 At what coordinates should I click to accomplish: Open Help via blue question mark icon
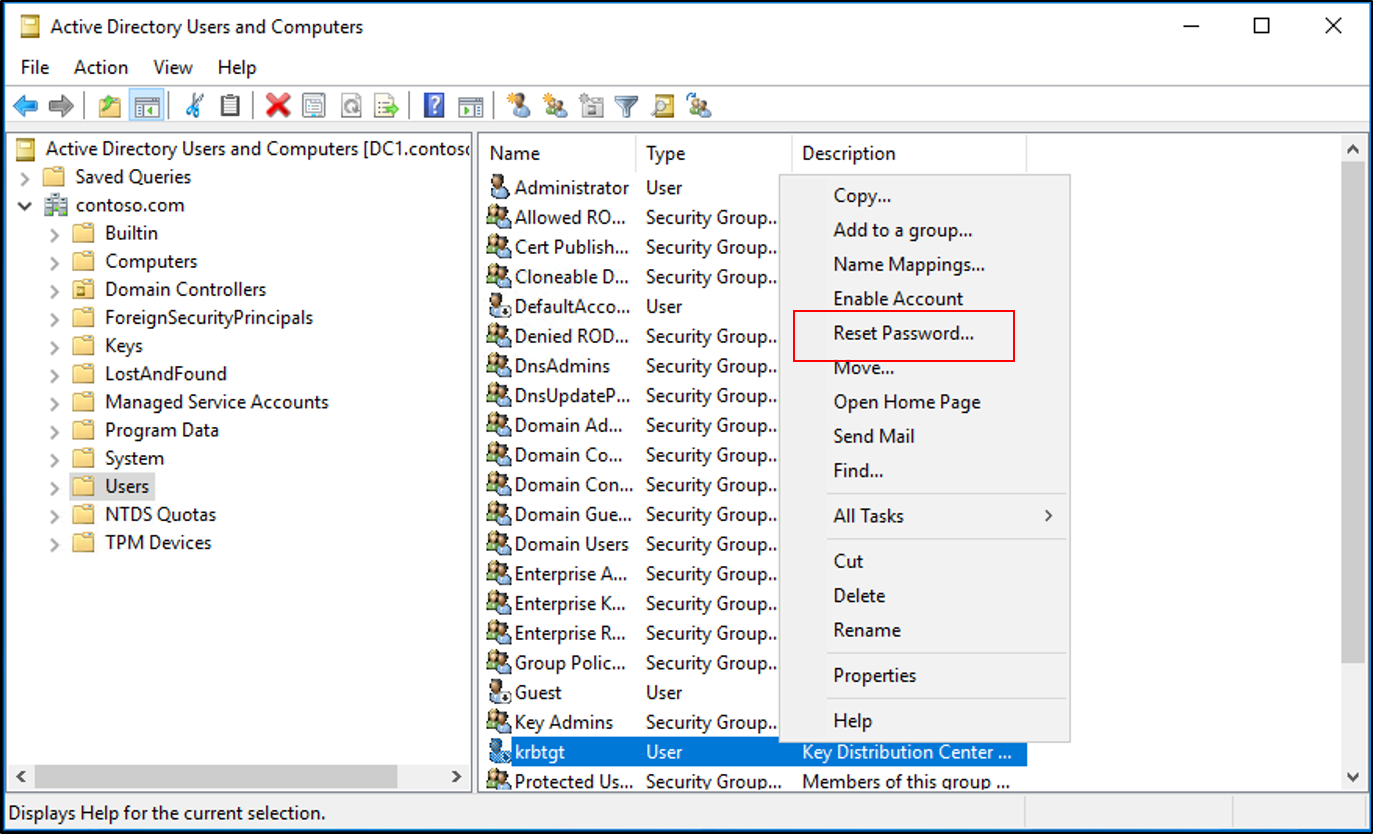(x=434, y=106)
